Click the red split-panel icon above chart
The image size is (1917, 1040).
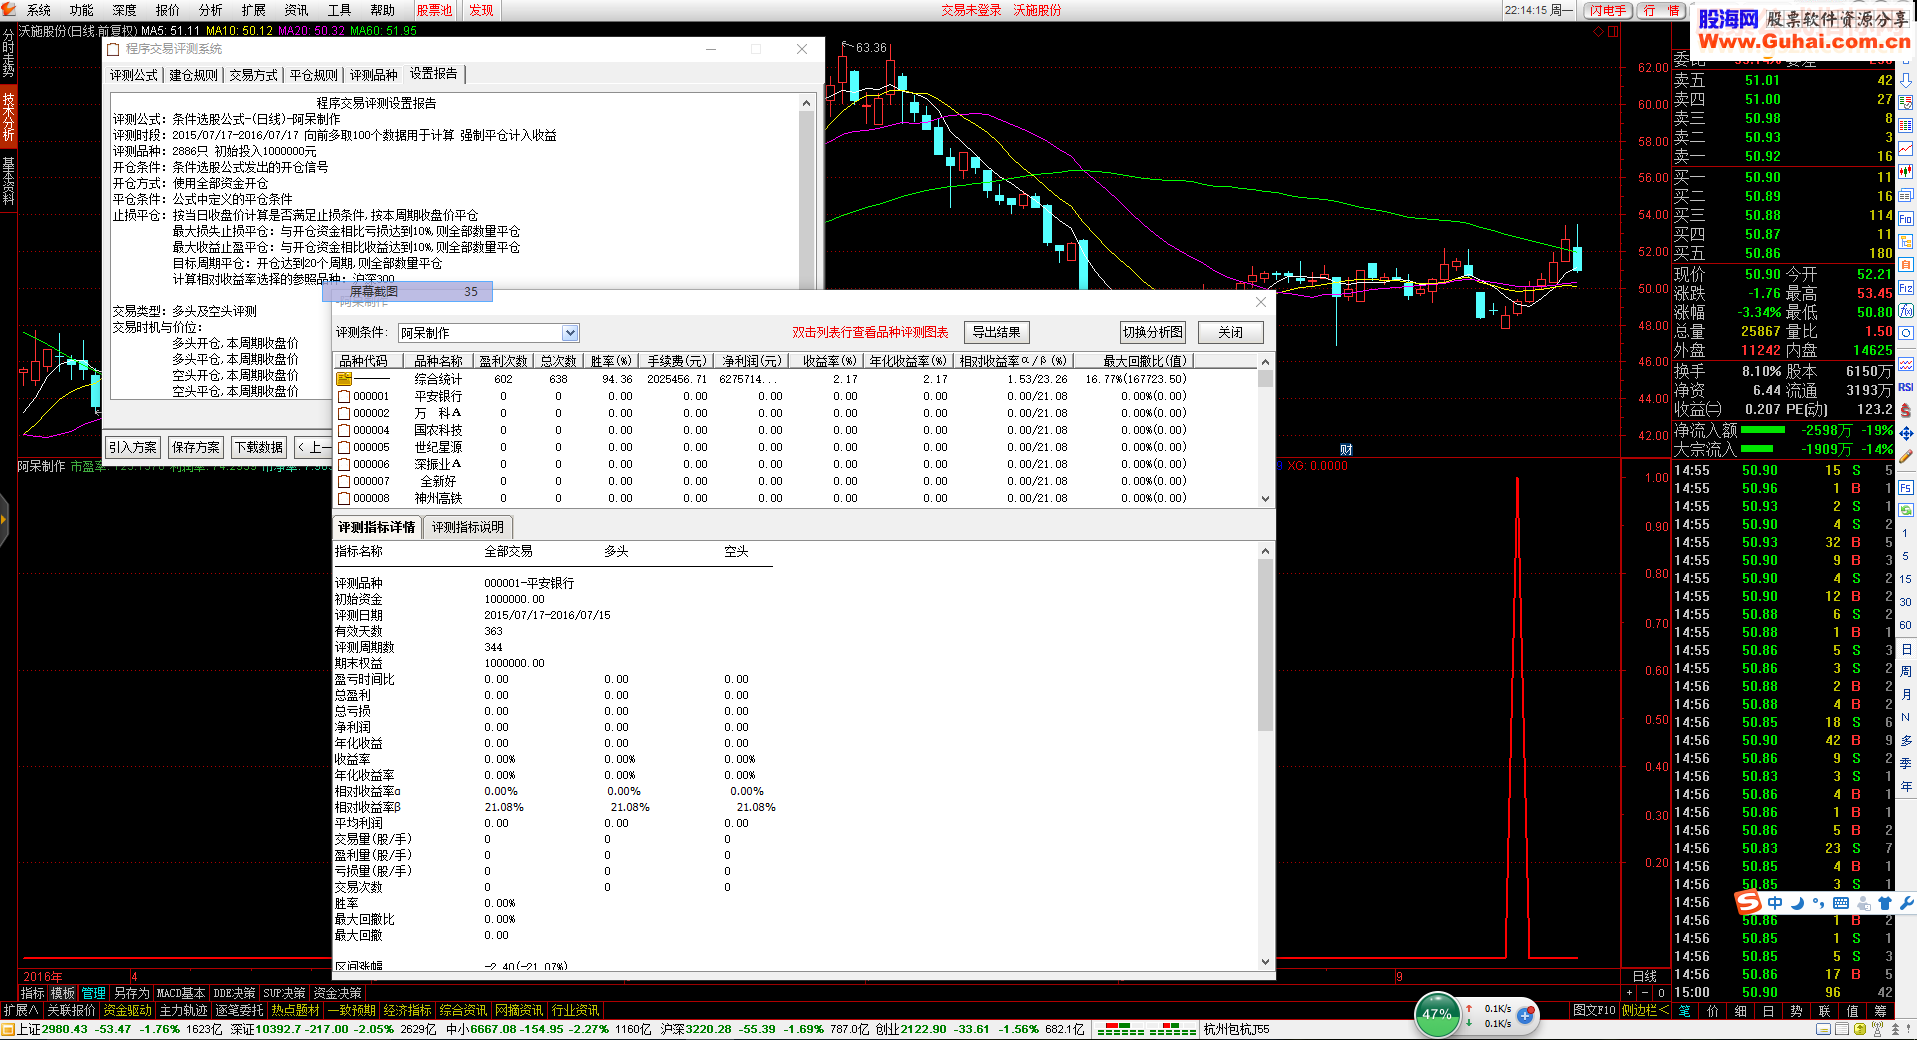1612,32
